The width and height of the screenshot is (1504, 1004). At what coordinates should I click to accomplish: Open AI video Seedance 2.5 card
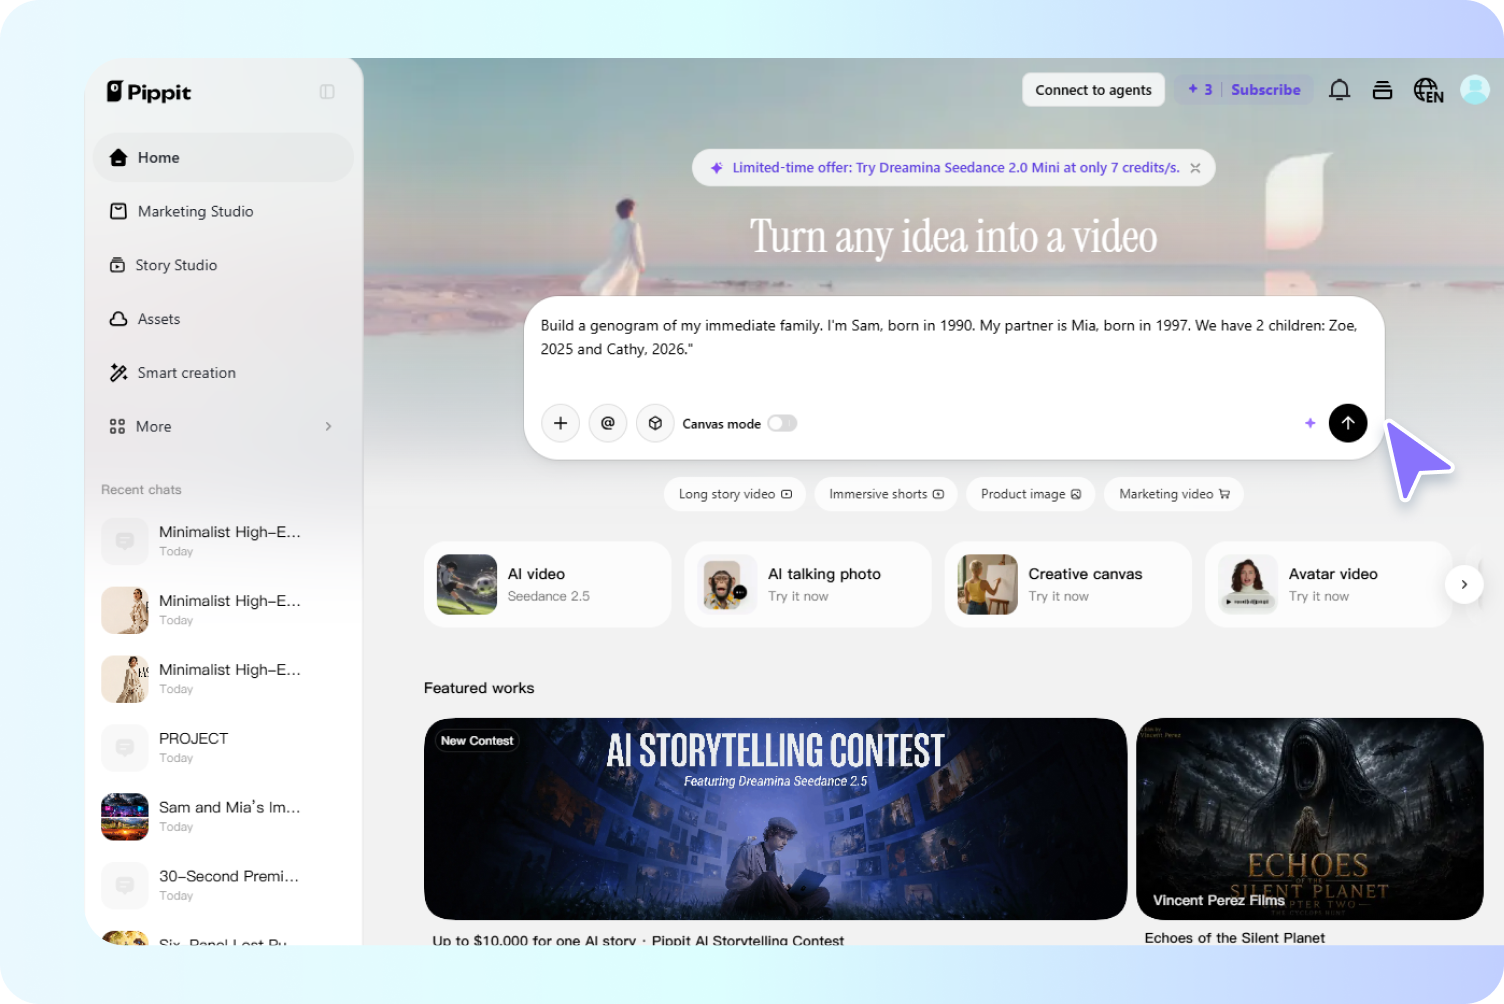click(548, 584)
